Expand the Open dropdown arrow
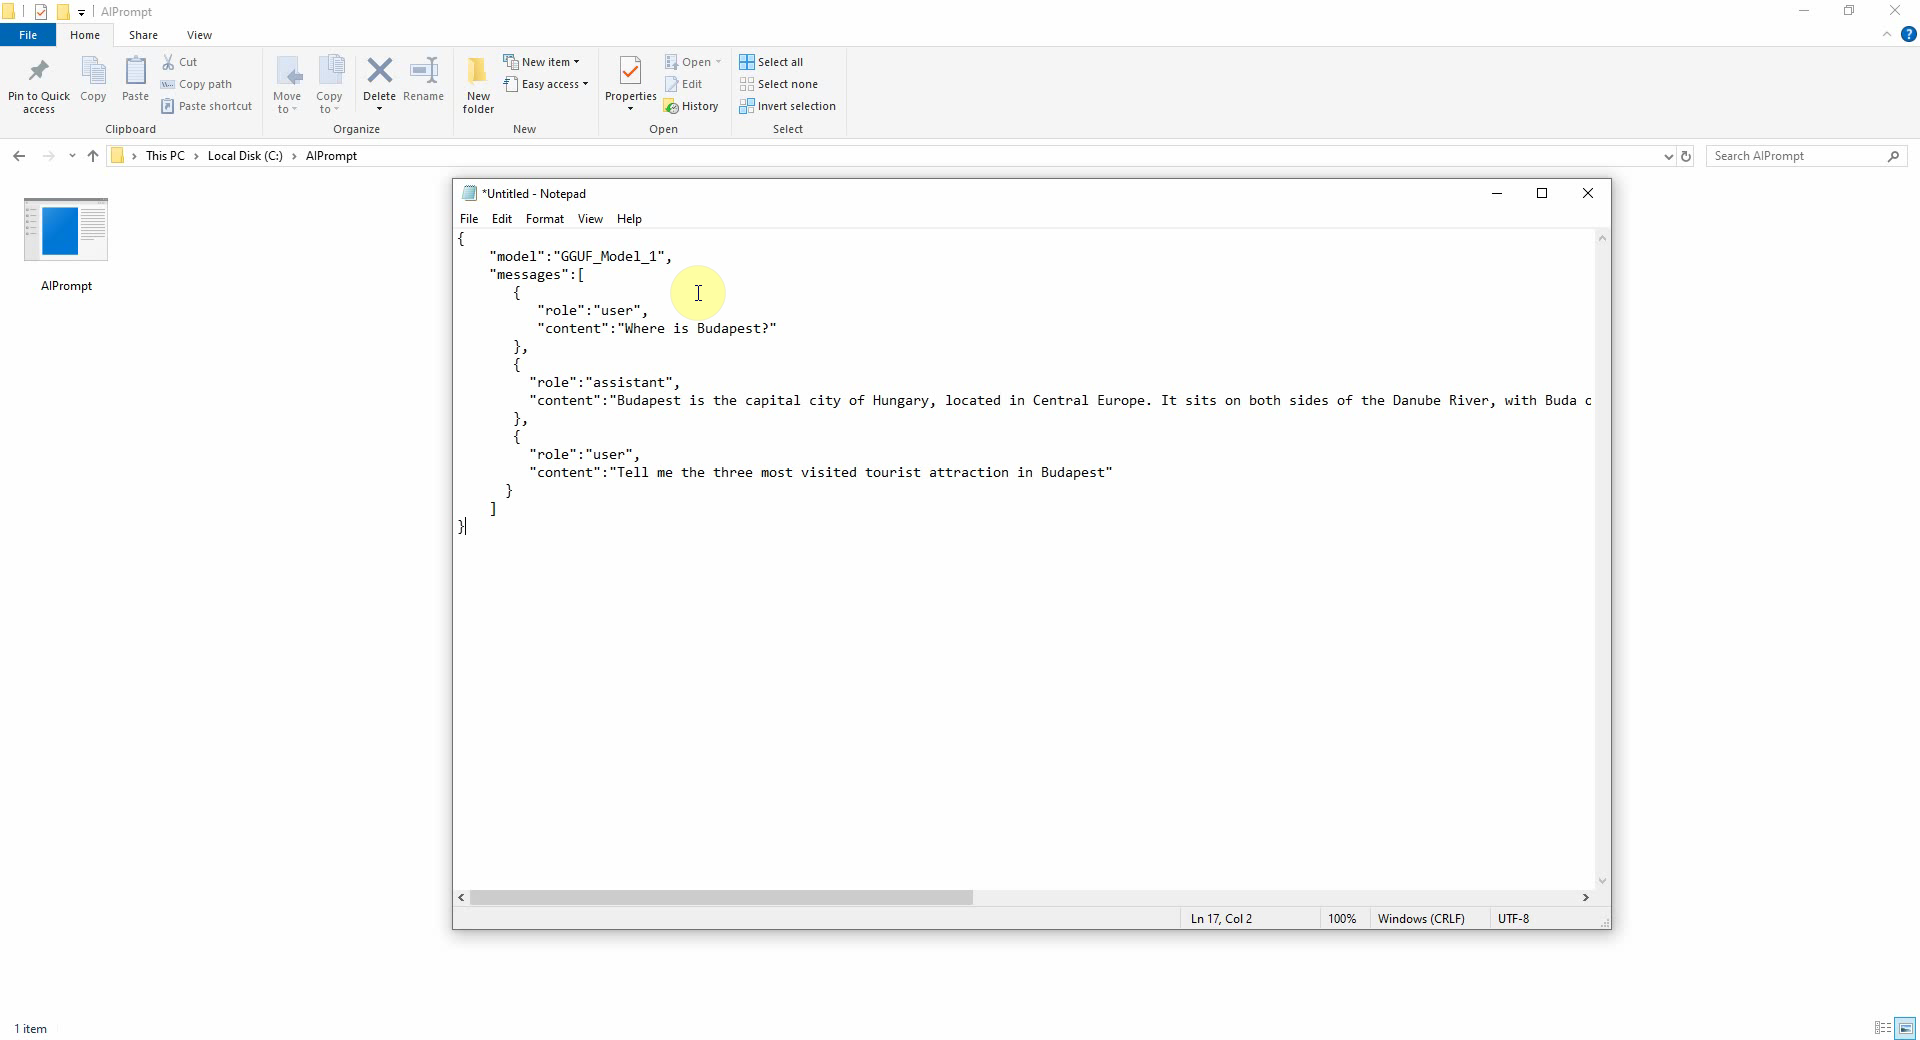The image size is (1920, 1040). click(x=718, y=62)
